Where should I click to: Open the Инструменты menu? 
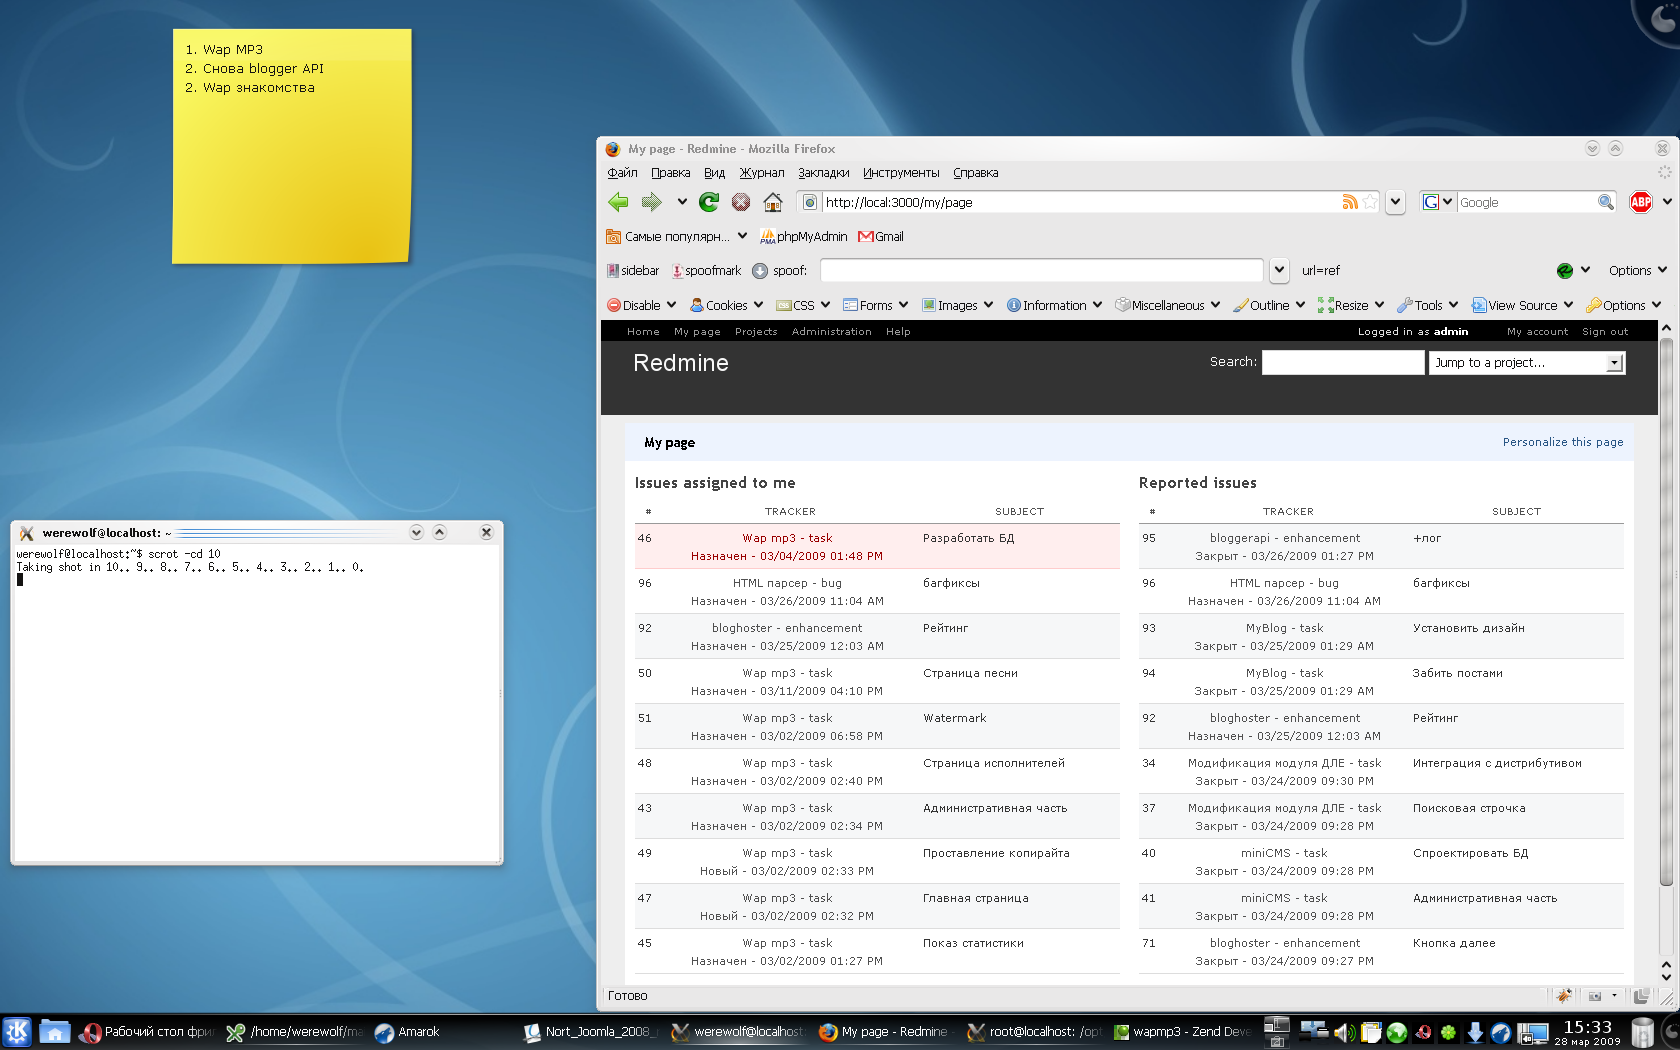pyautogui.click(x=902, y=173)
